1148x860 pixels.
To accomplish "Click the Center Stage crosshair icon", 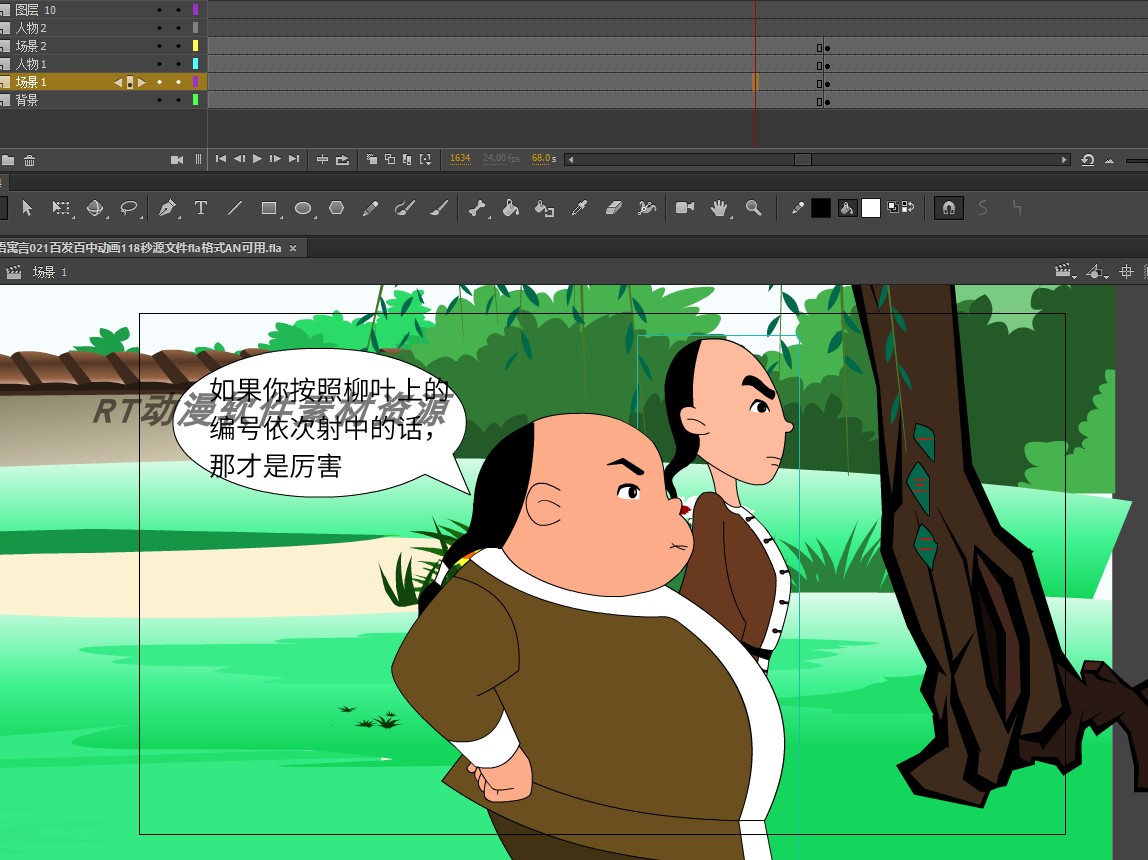I will point(1126,272).
